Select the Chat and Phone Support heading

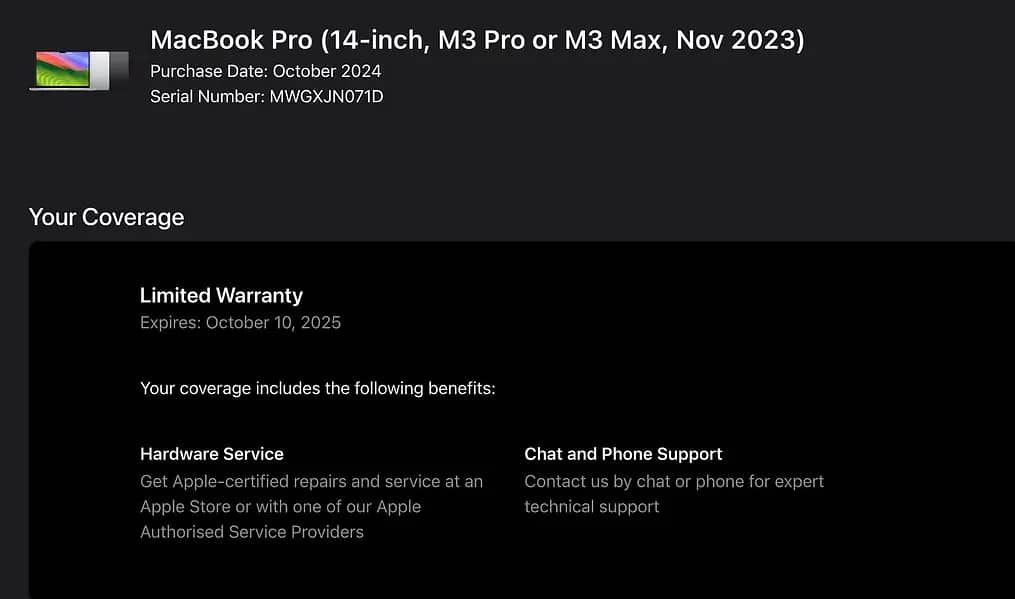pyautogui.click(x=623, y=454)
